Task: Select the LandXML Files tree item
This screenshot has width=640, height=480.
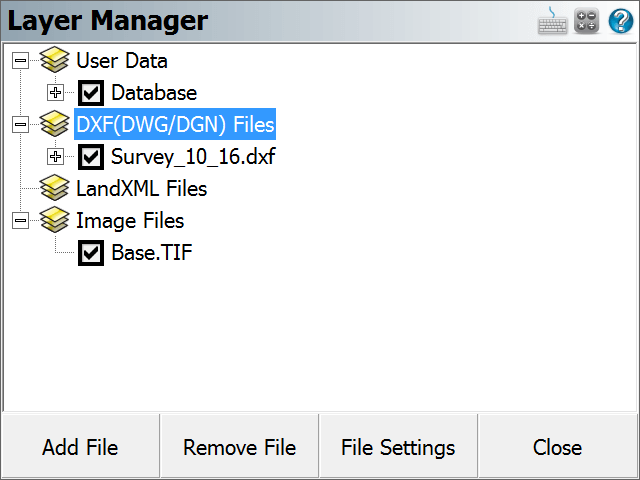Action: (142, 189)
